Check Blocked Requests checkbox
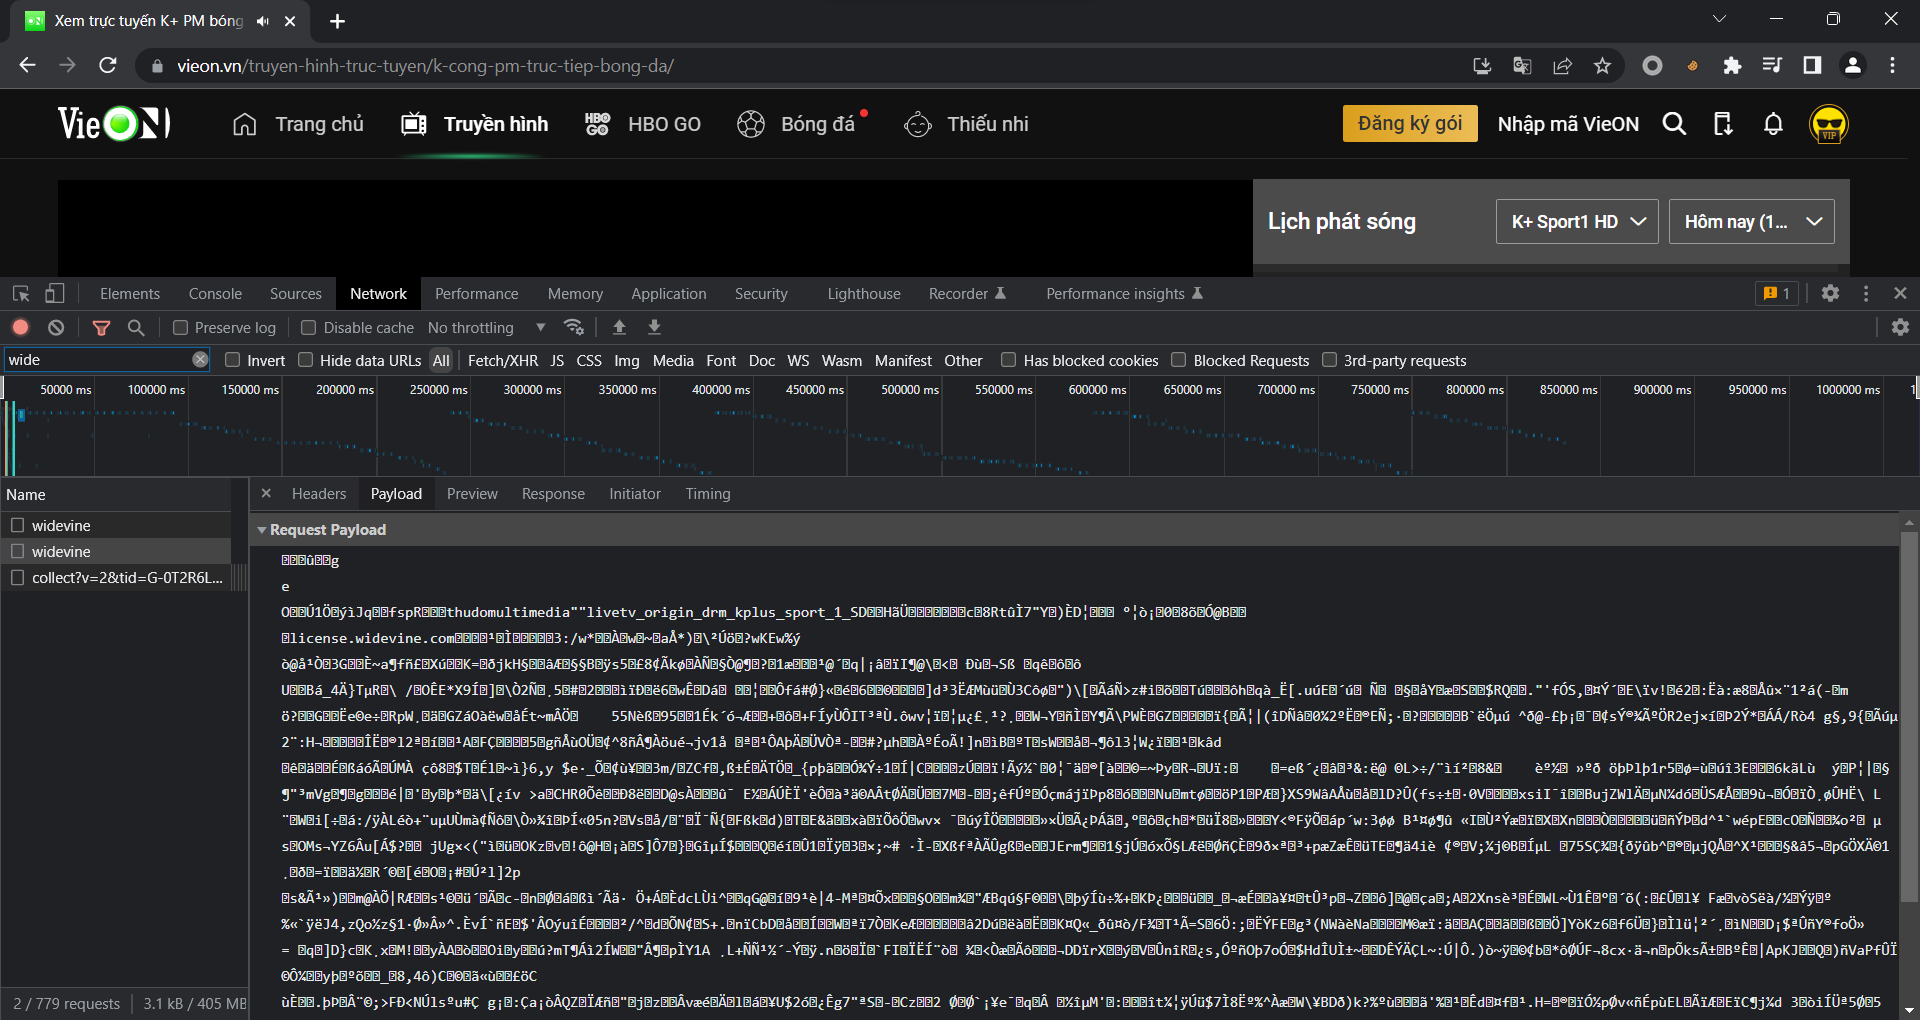Screen dimensions: 1920x1020 [x=1179, y=360]
